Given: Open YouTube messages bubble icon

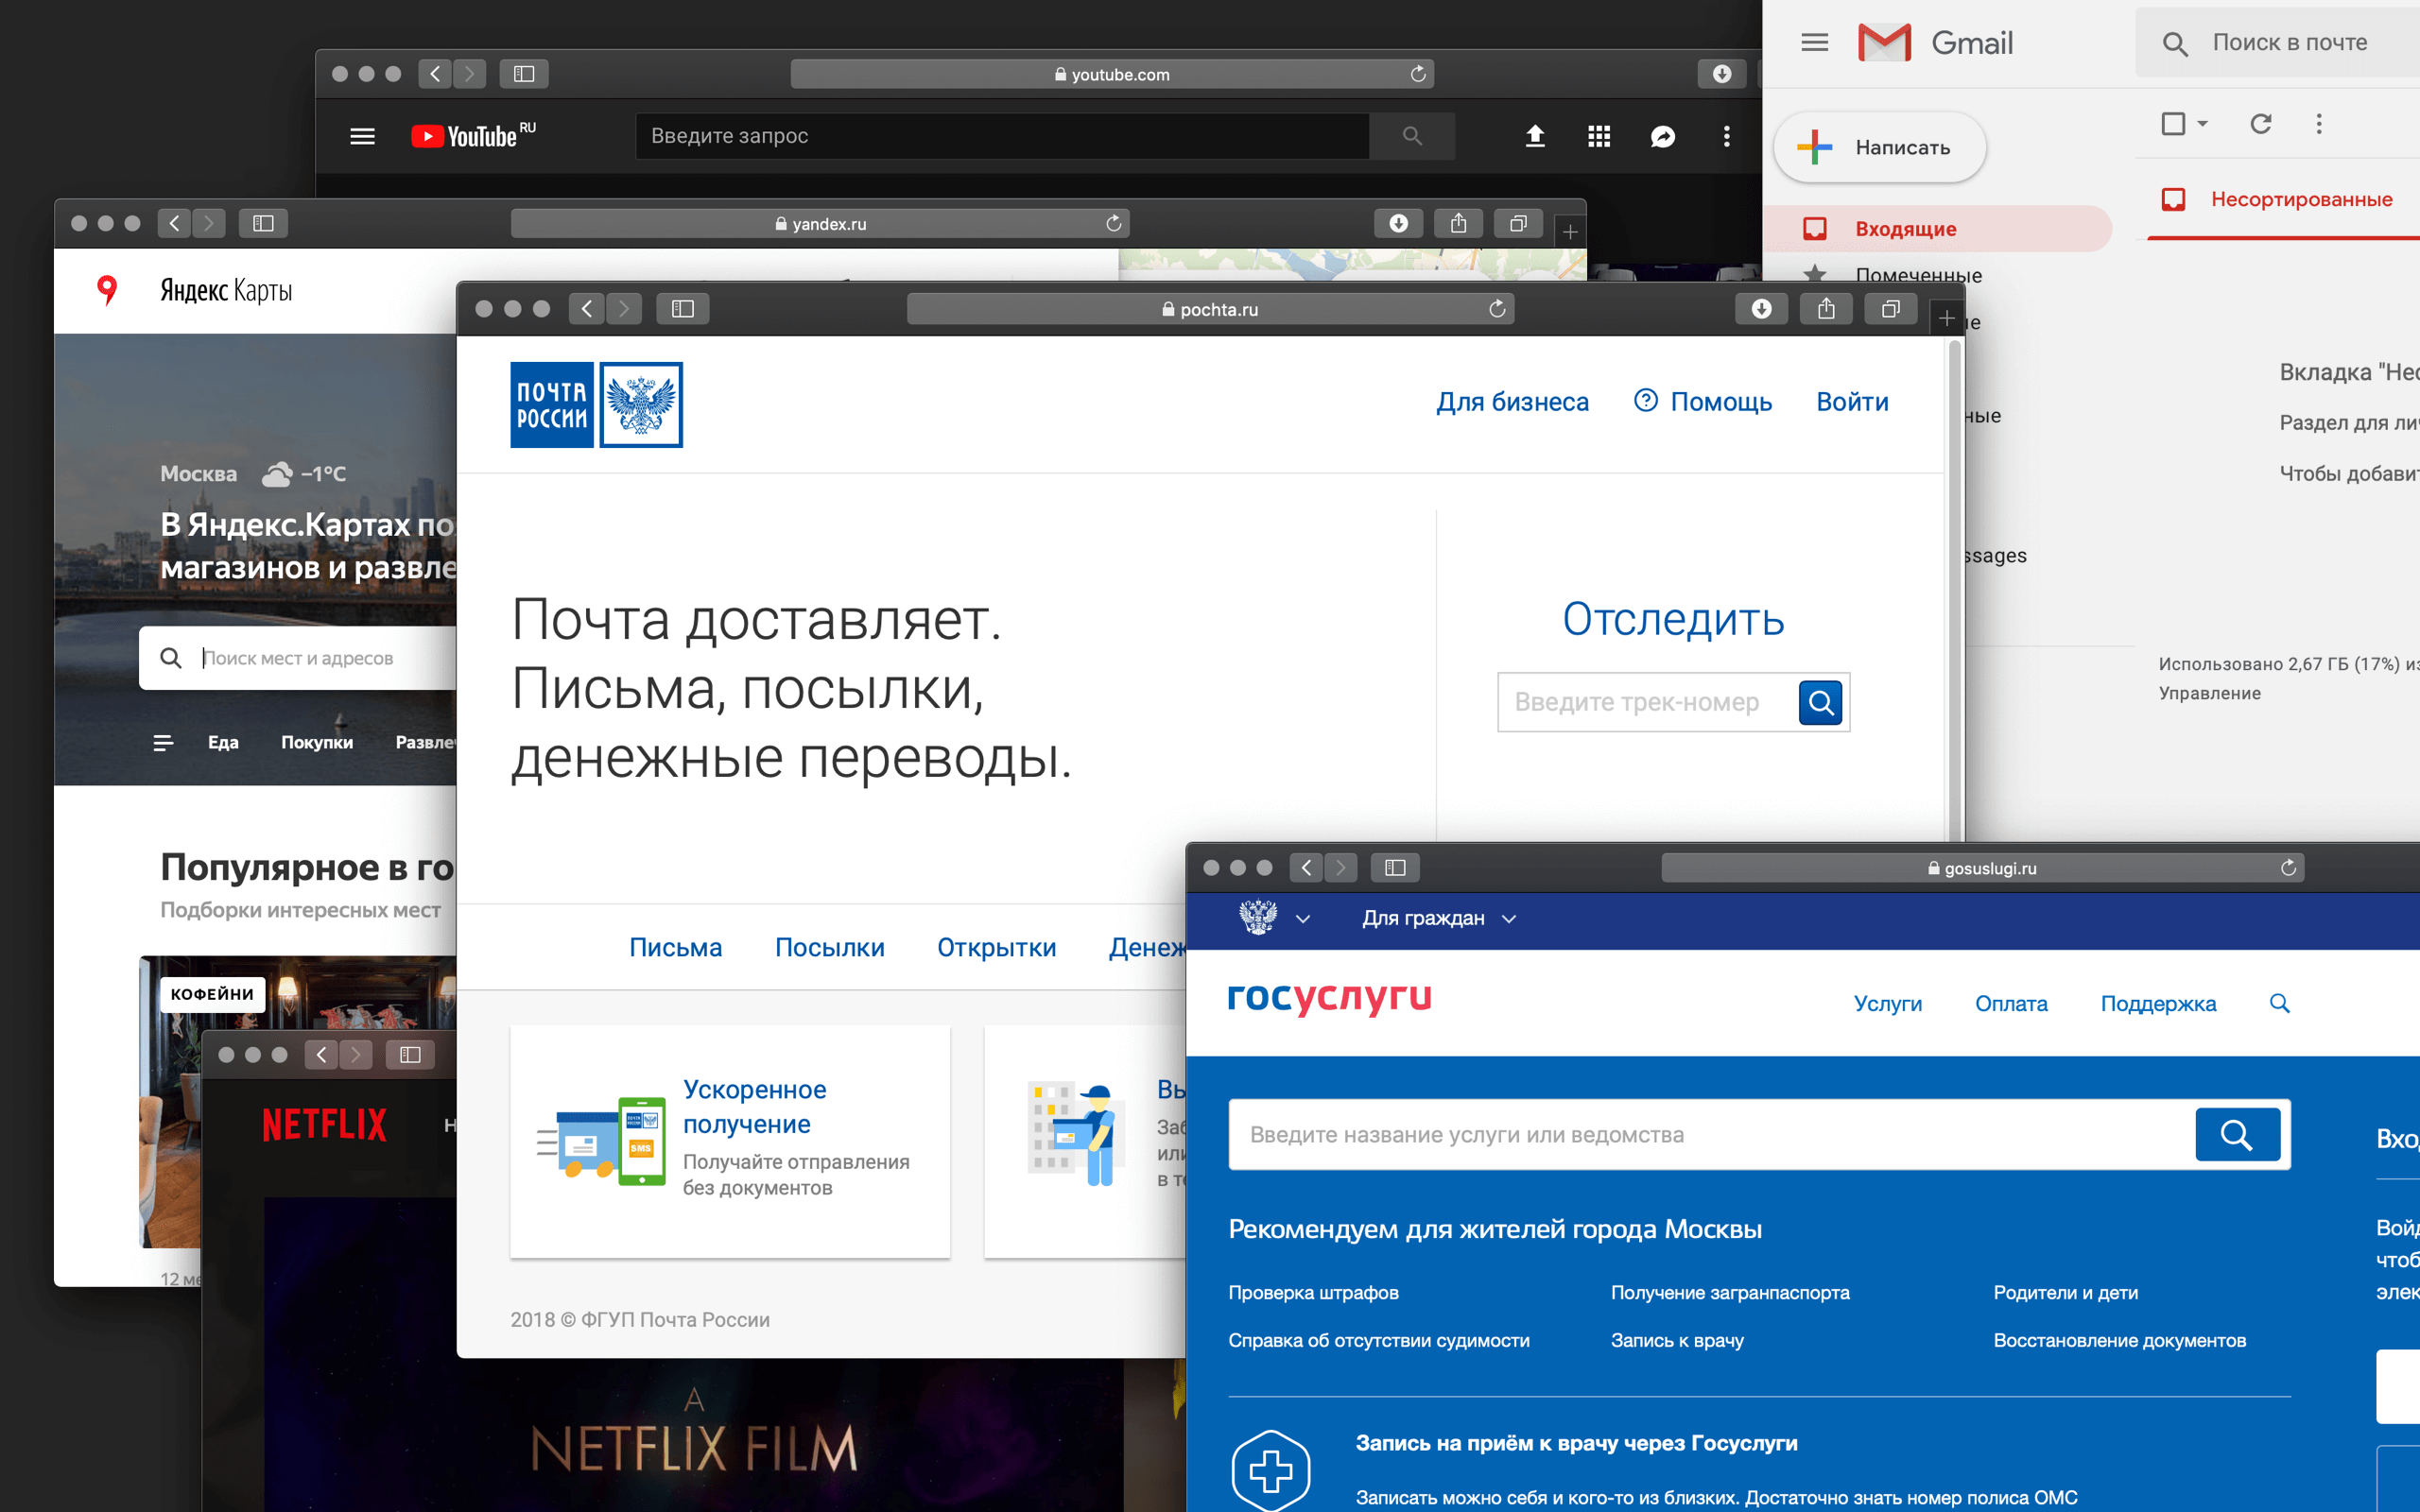Looking at the screenshot, I should coord(1663,136).
